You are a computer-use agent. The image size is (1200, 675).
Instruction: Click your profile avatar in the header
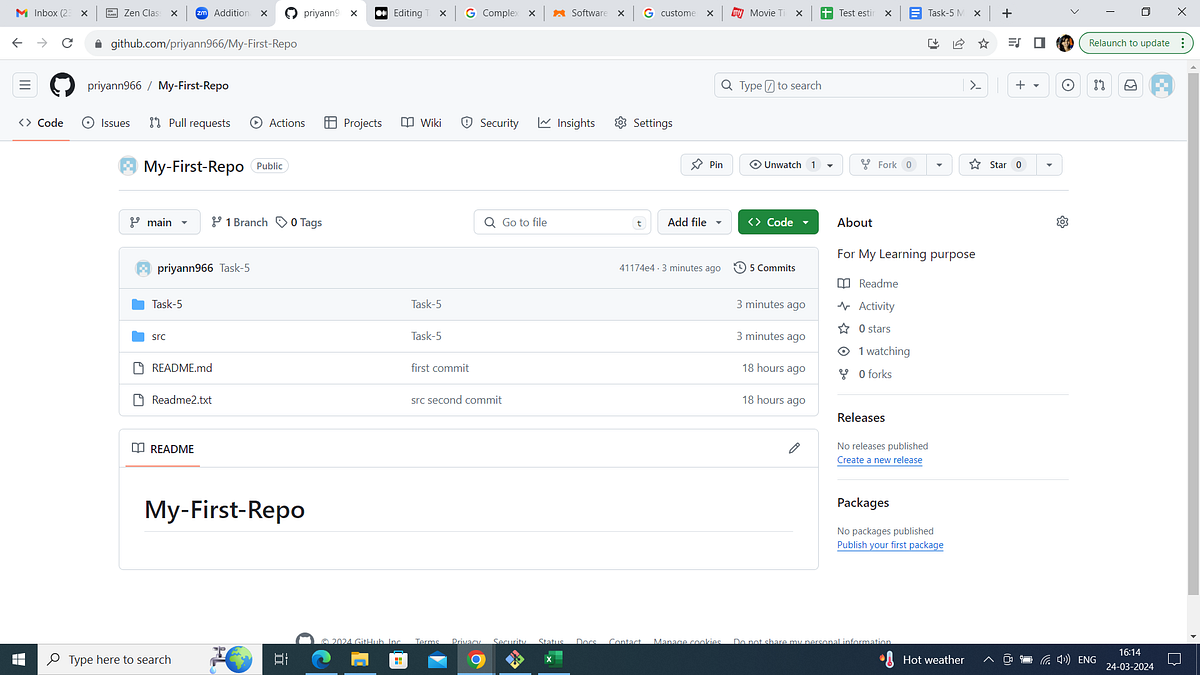tap(1161, 86)
